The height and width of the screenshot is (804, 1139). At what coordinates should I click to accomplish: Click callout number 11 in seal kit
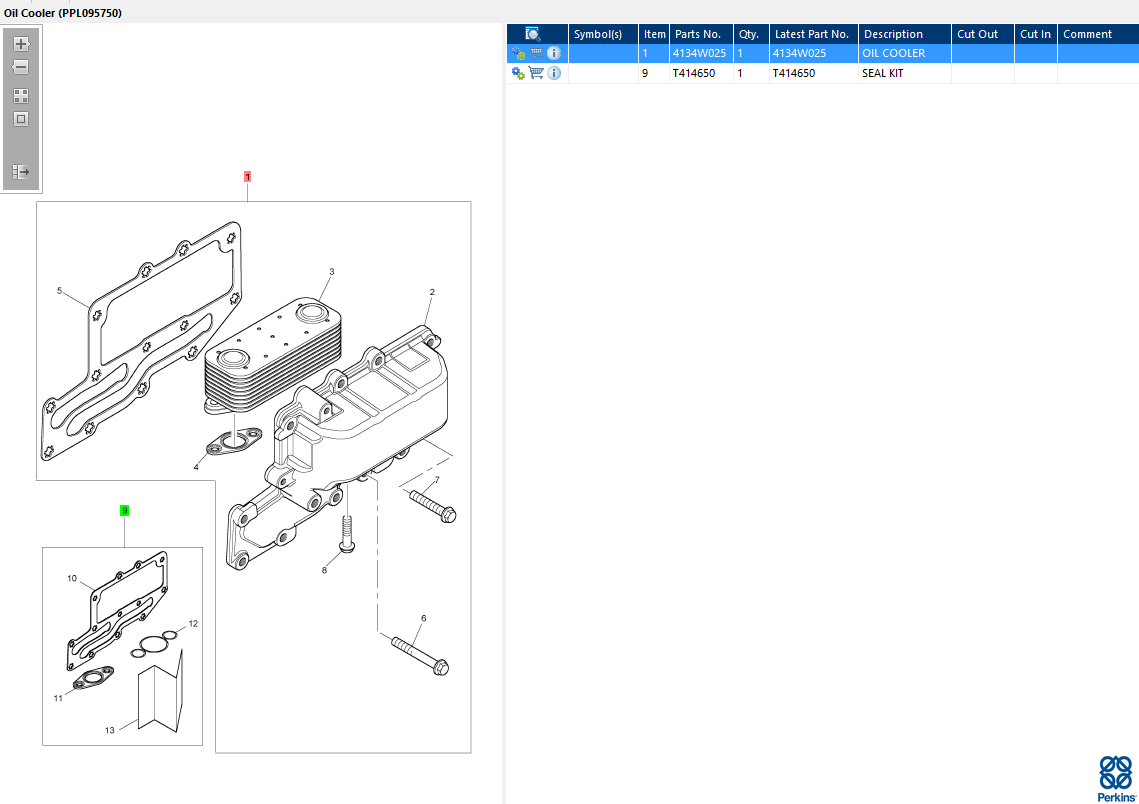coord(58,698)
